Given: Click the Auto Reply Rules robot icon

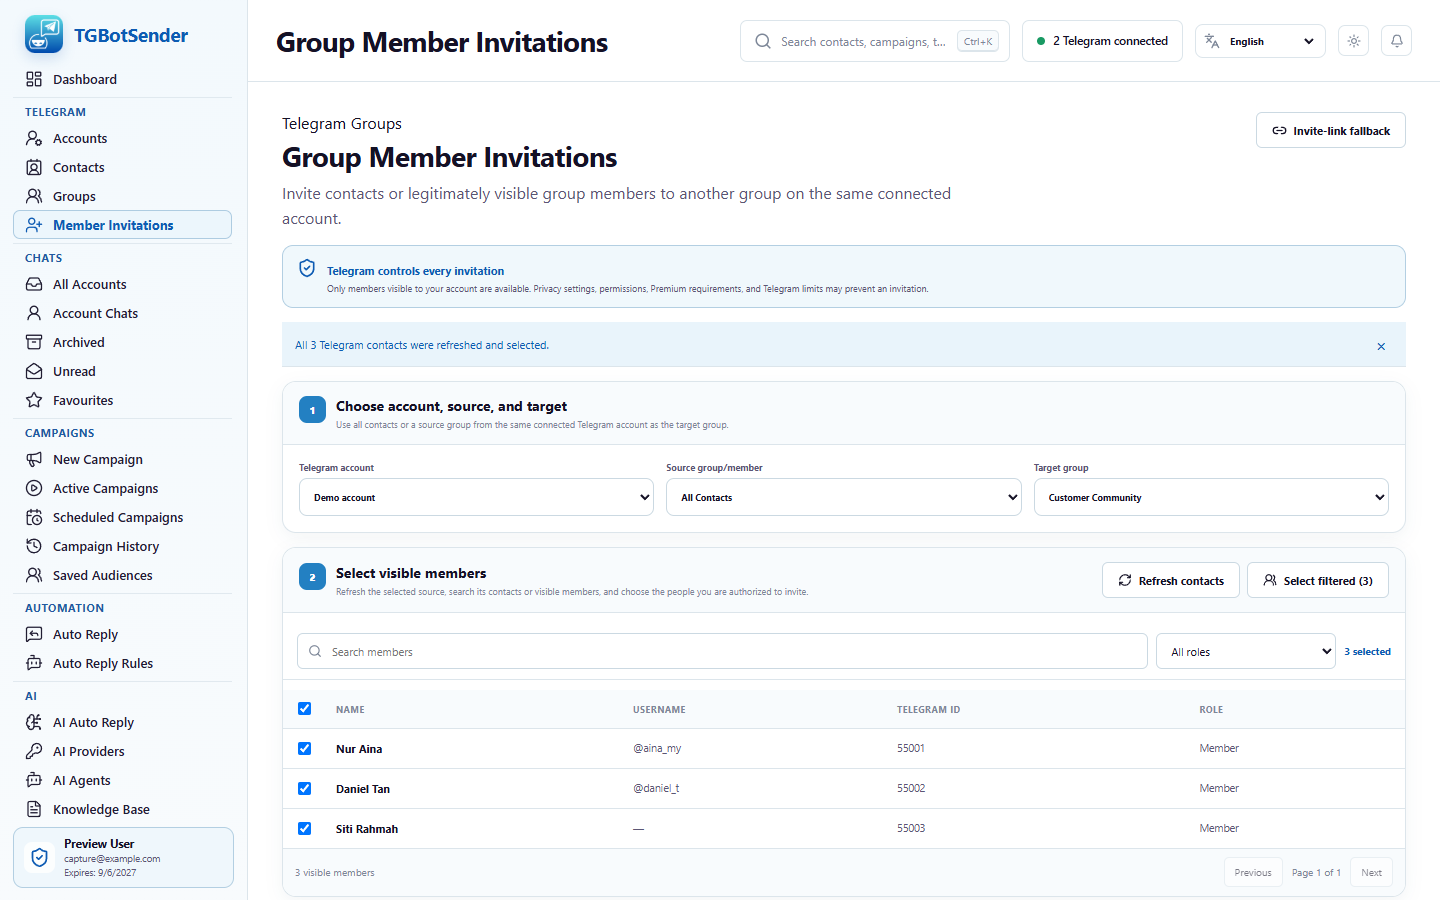Looking at the screenshot, I should point(34,663).
